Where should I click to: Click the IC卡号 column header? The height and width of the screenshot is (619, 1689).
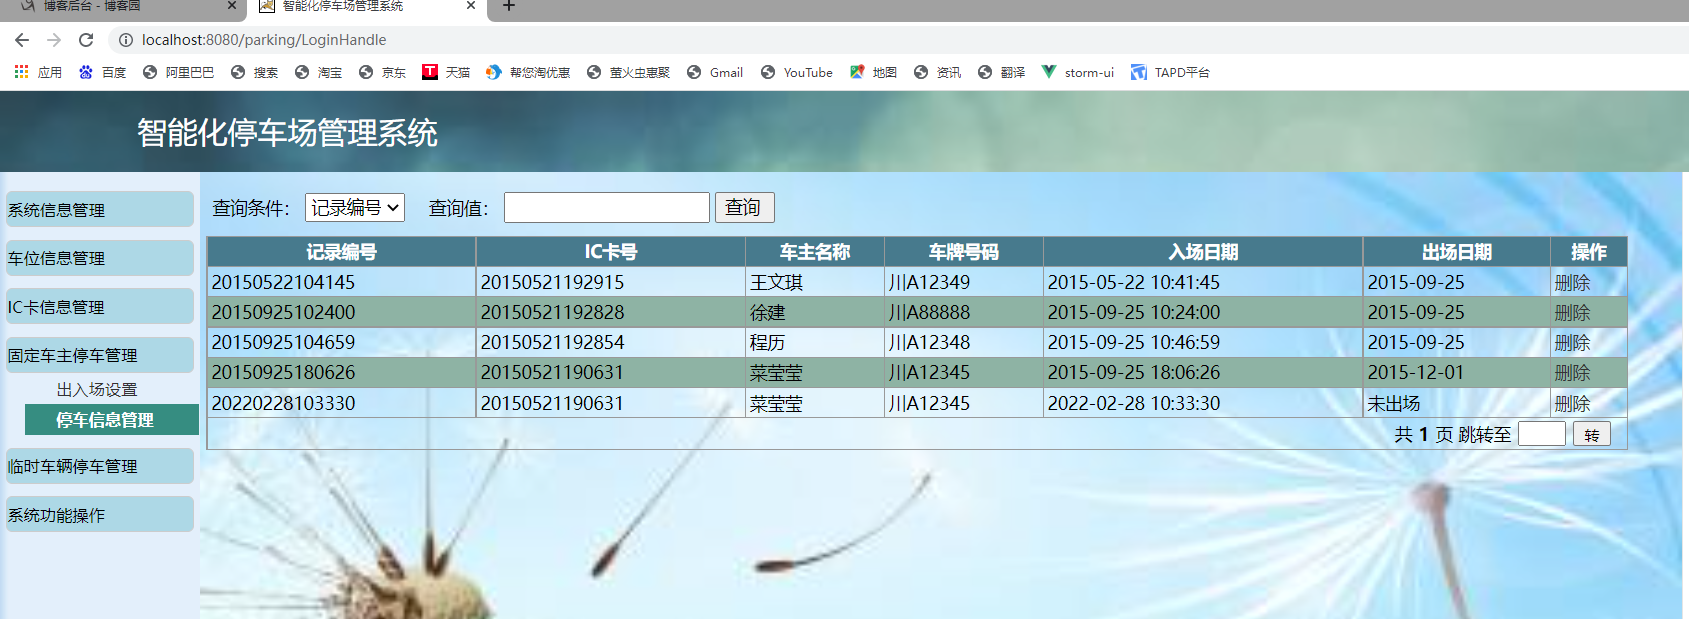pos(611,252)
